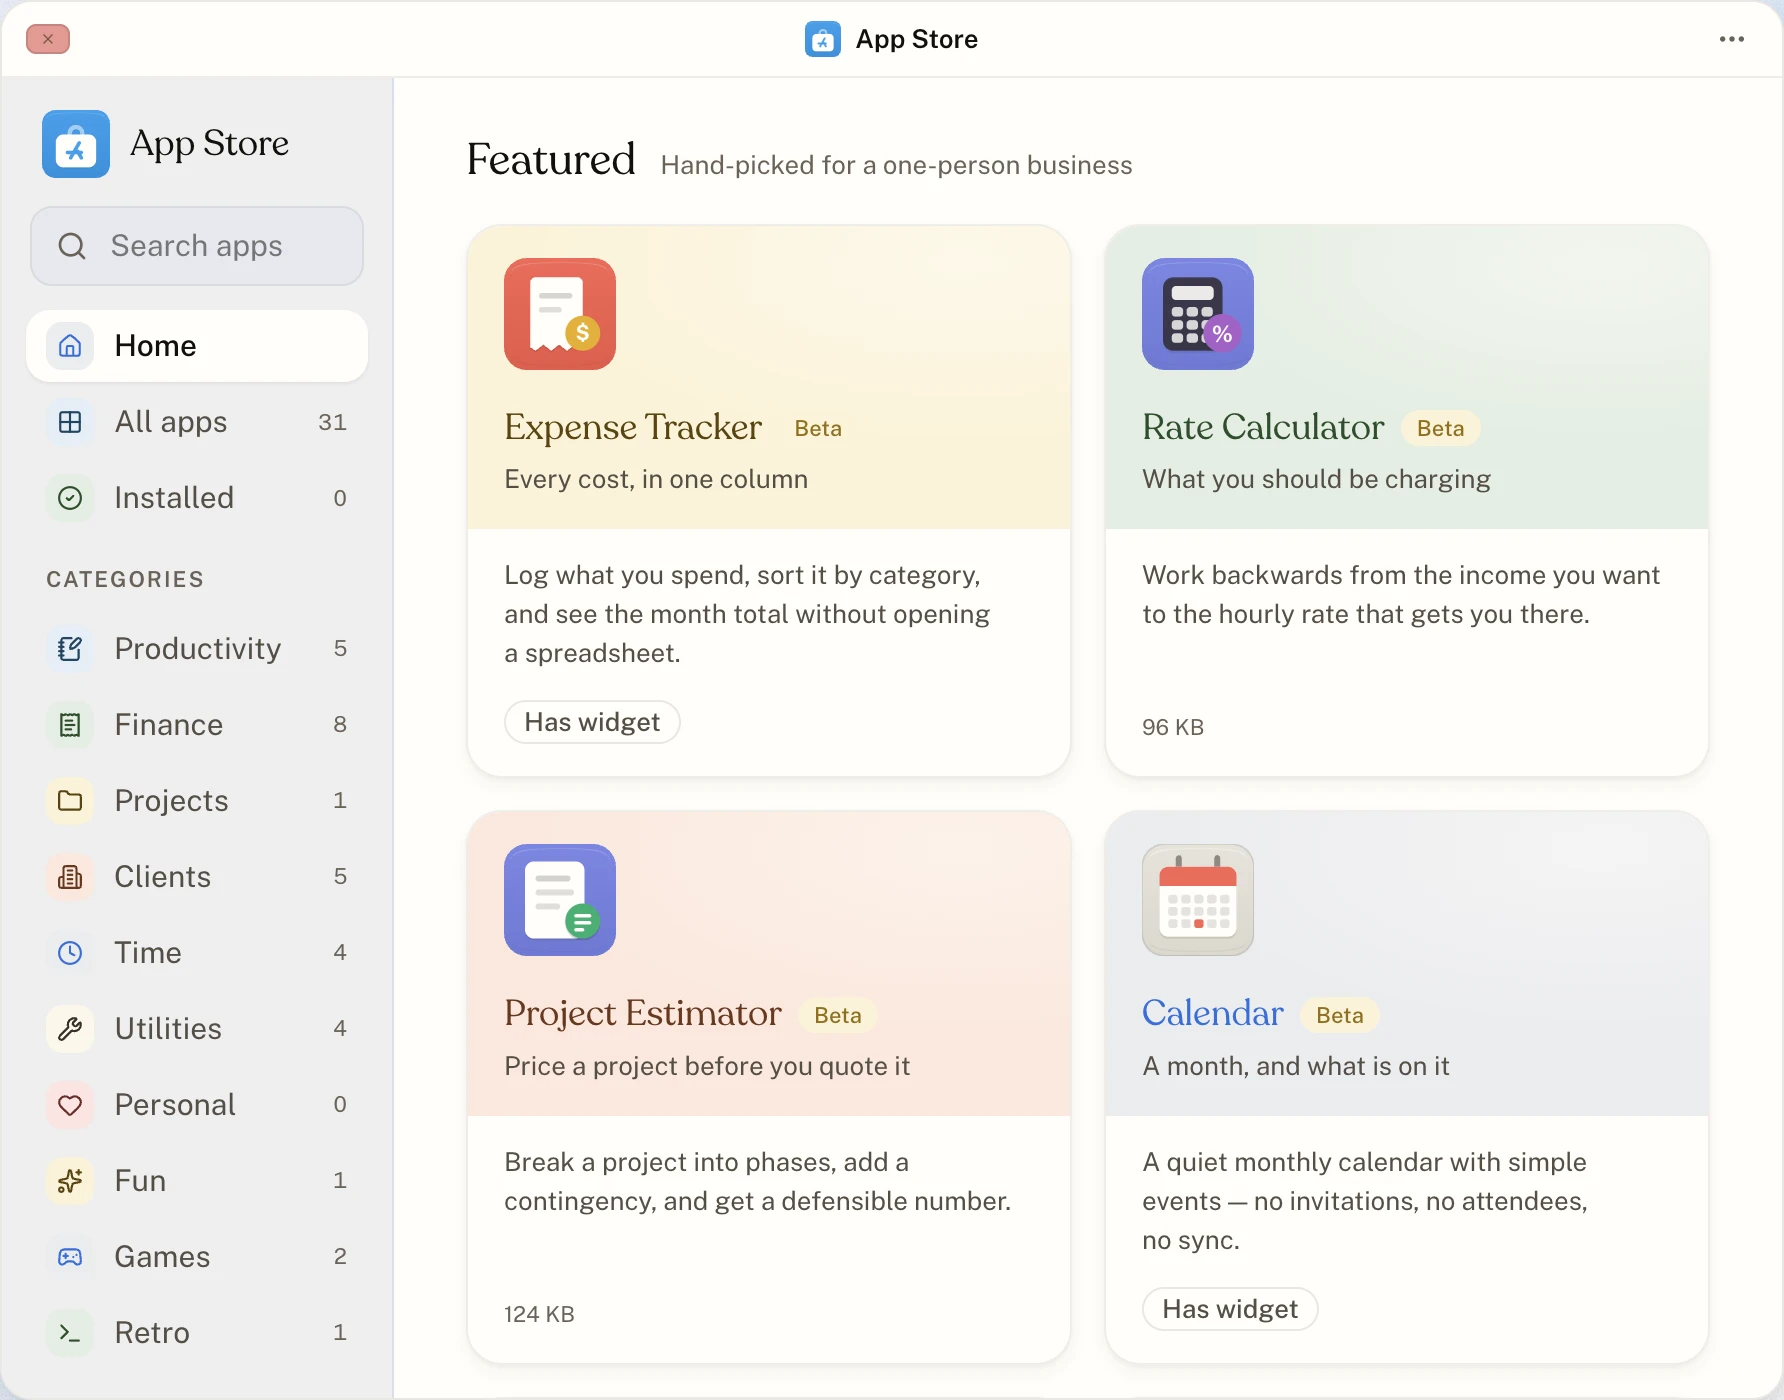Open the Rate Calculator title
The width and height of the screenshot is (1784, 1400).
click(x=1263, y=427)
